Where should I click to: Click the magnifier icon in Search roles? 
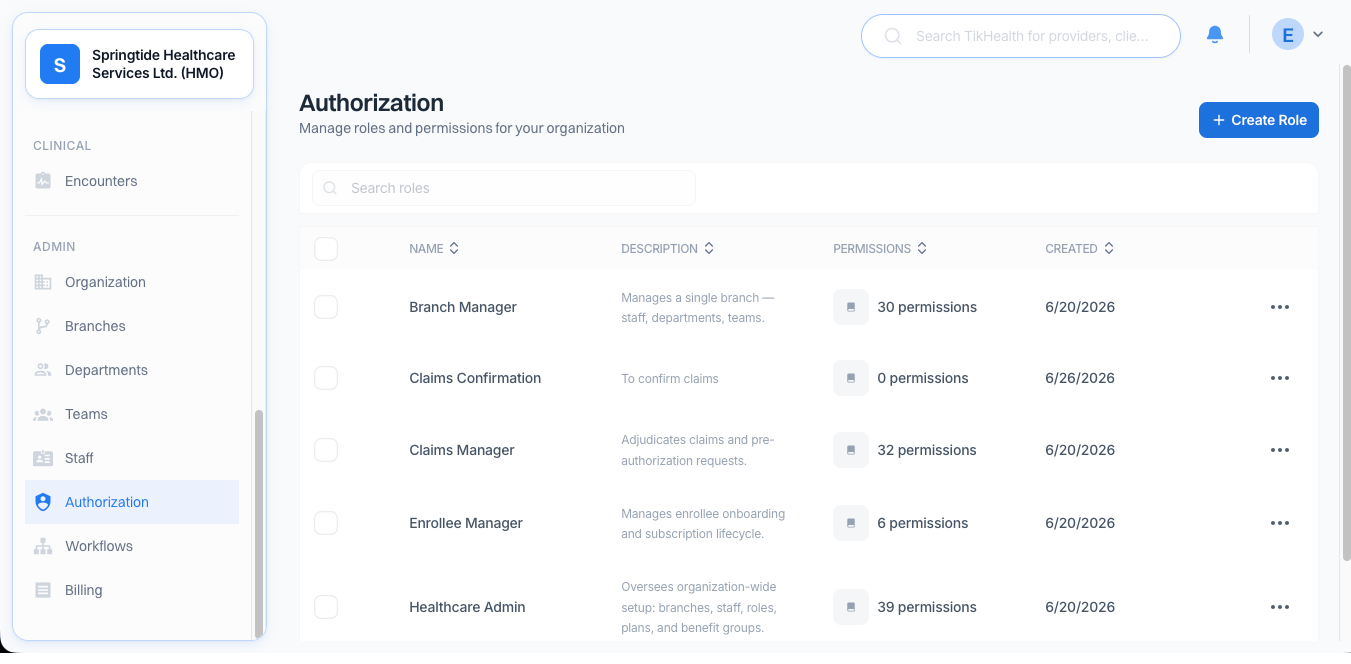tap(330, 188)
